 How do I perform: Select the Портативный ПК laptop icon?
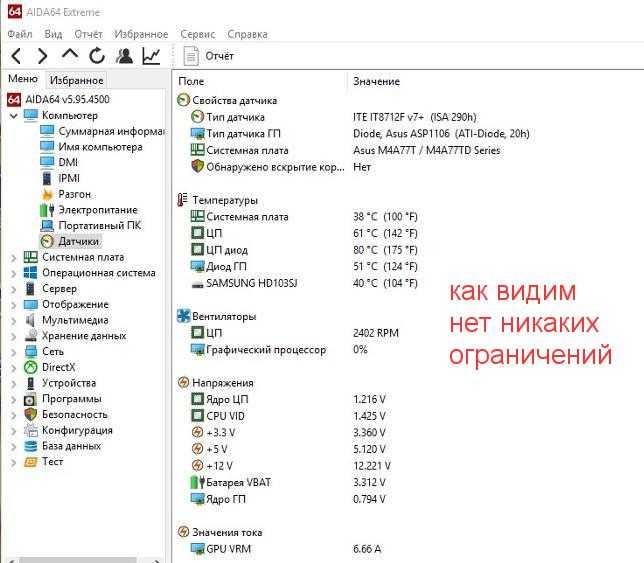pos(47,225)
